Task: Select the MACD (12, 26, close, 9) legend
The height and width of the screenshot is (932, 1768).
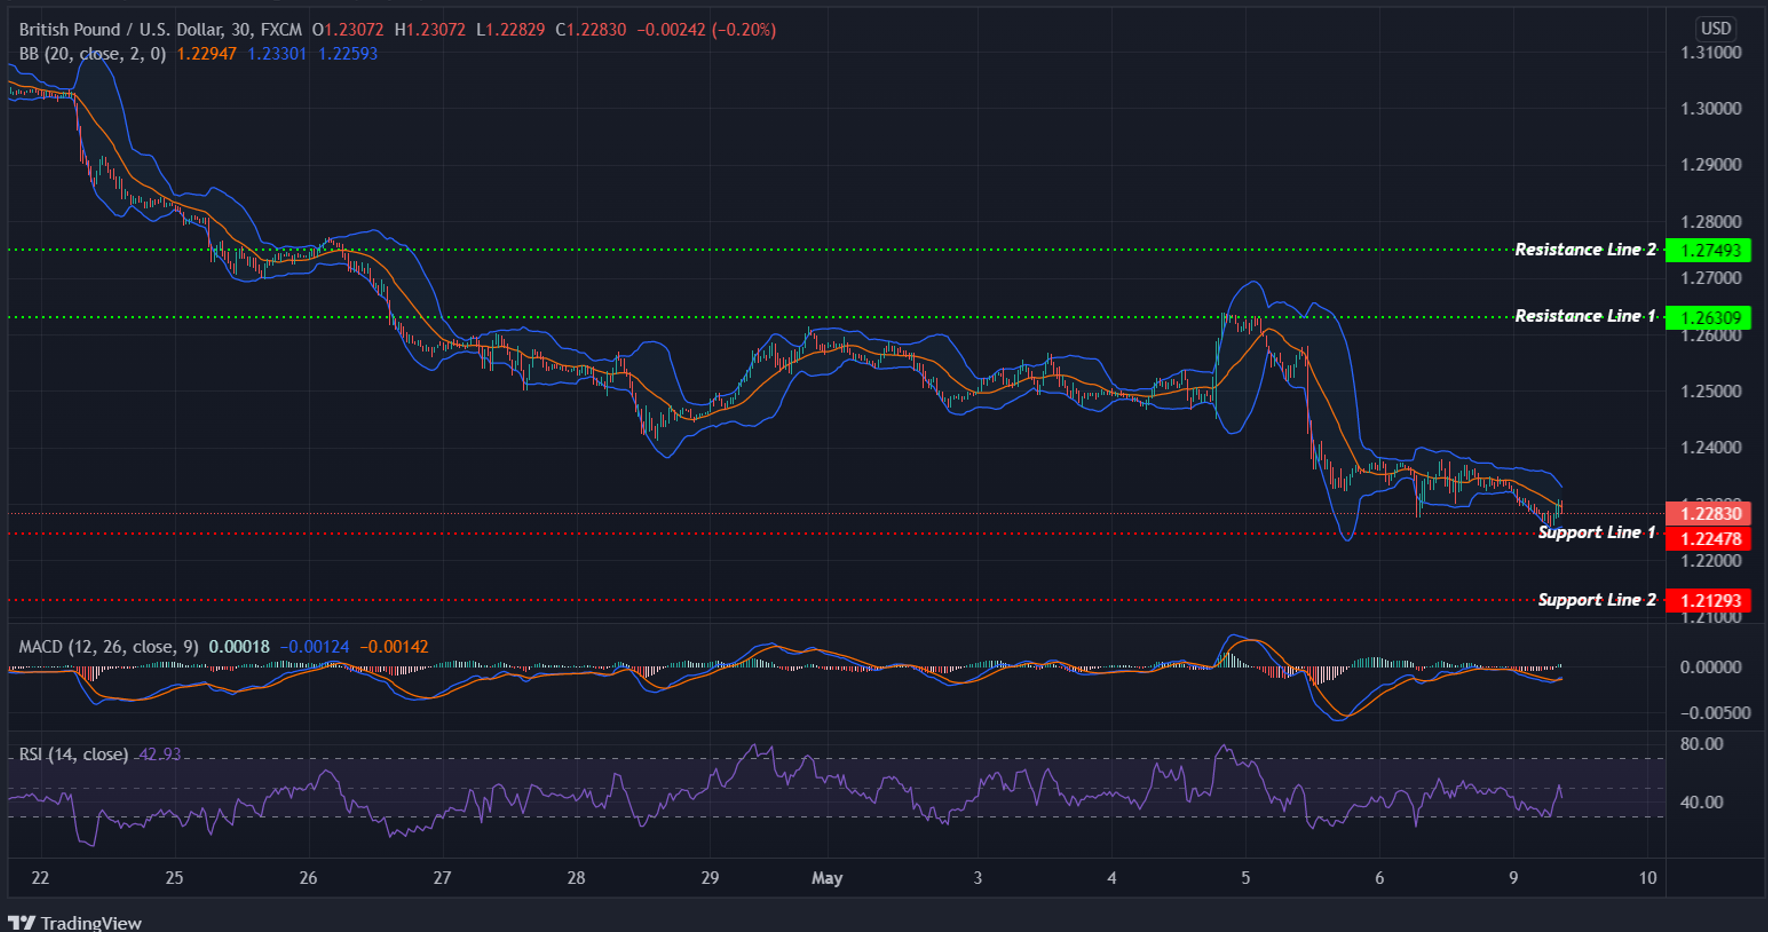Action: coord(105,646)
